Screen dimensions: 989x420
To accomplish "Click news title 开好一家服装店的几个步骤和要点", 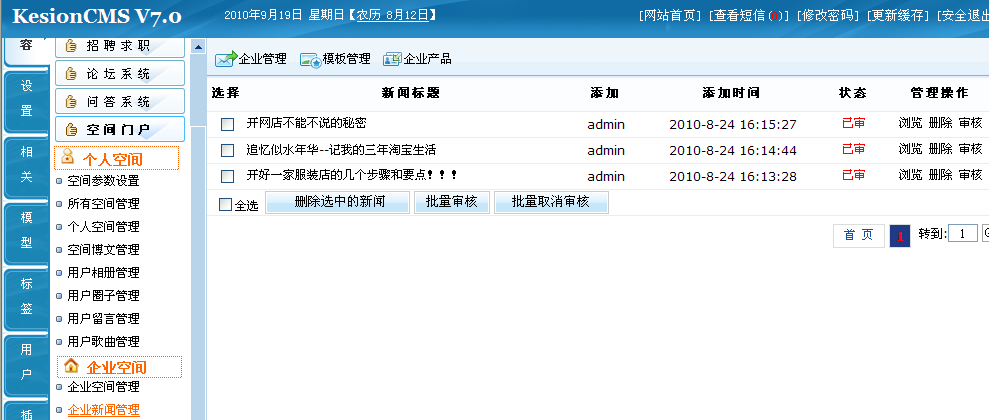I will [x=352, y=175].
